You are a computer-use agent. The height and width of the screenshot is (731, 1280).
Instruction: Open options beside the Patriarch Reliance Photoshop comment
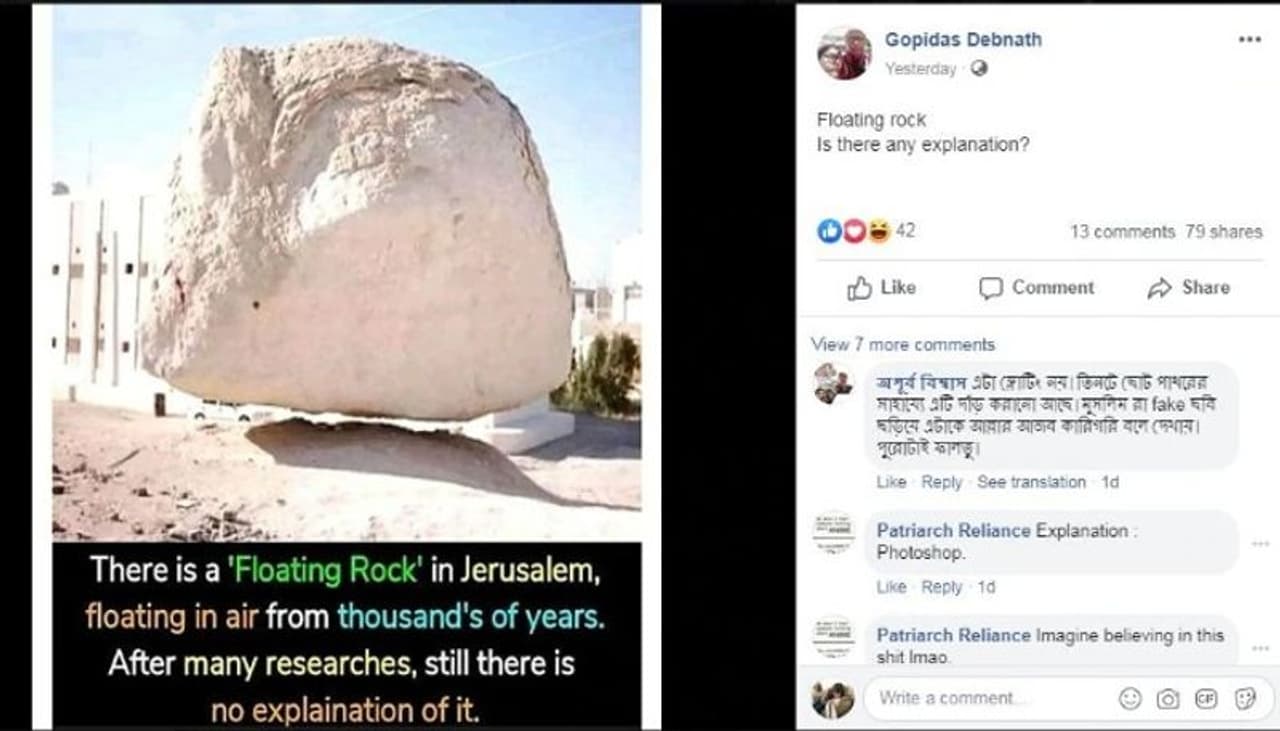[1260, 543]
